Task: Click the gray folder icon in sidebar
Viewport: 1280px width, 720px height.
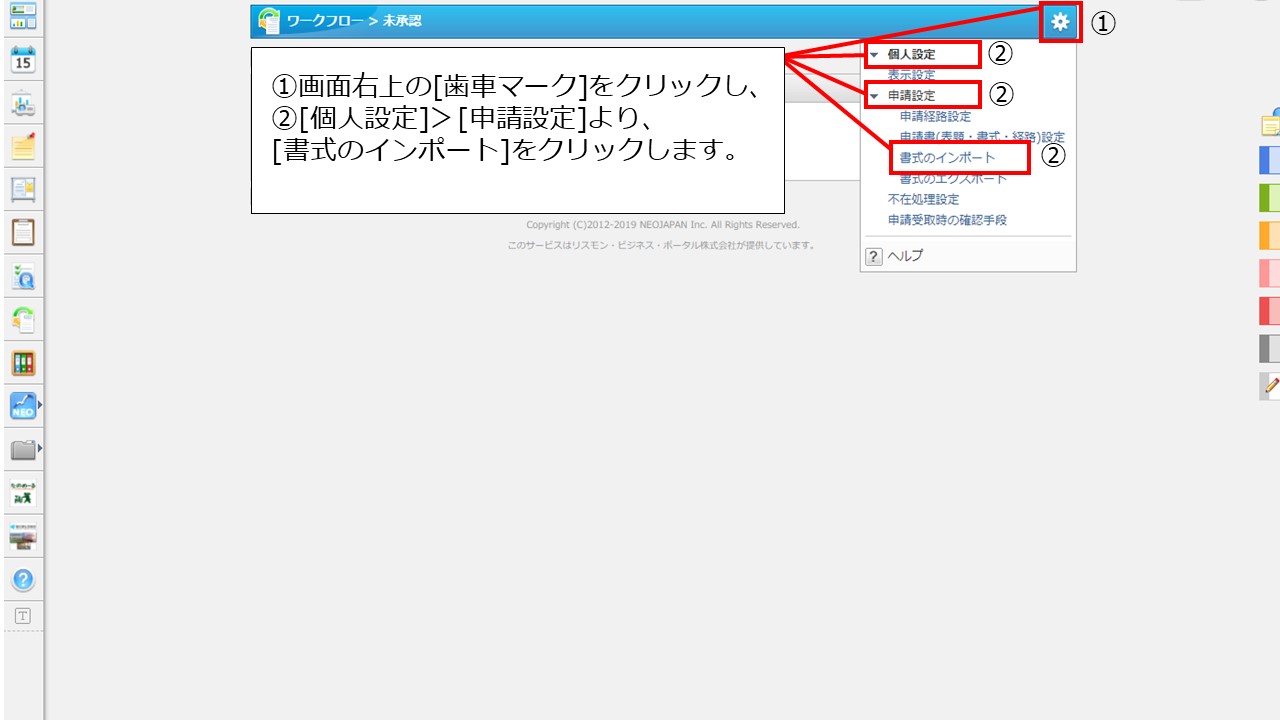Action: tap(22, 449)
